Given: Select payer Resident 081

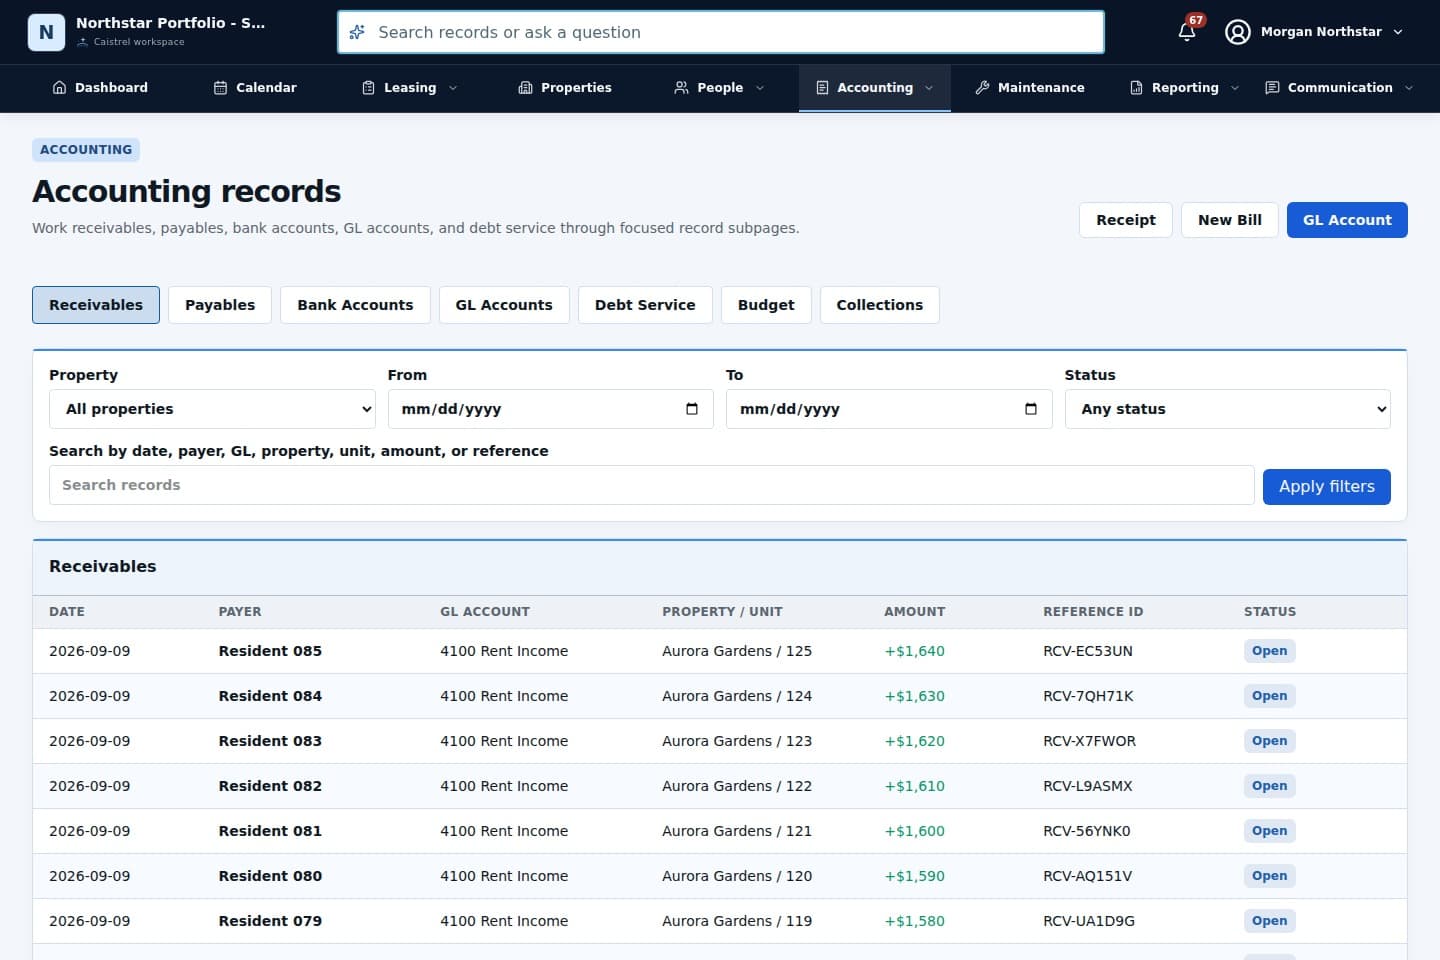Looking at the screenshot, I should click(270, 831).
